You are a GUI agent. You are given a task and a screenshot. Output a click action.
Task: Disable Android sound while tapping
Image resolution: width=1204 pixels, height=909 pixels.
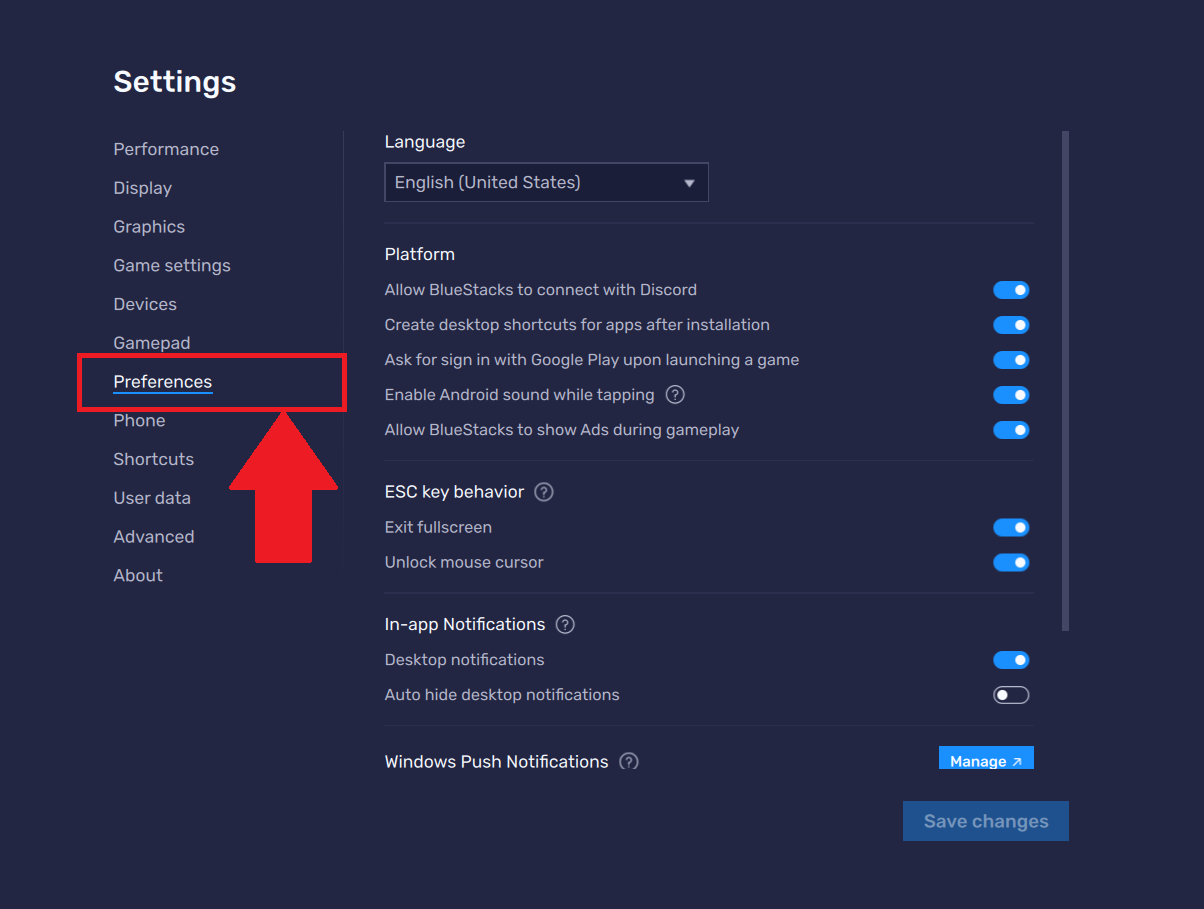click(1011, 395)
